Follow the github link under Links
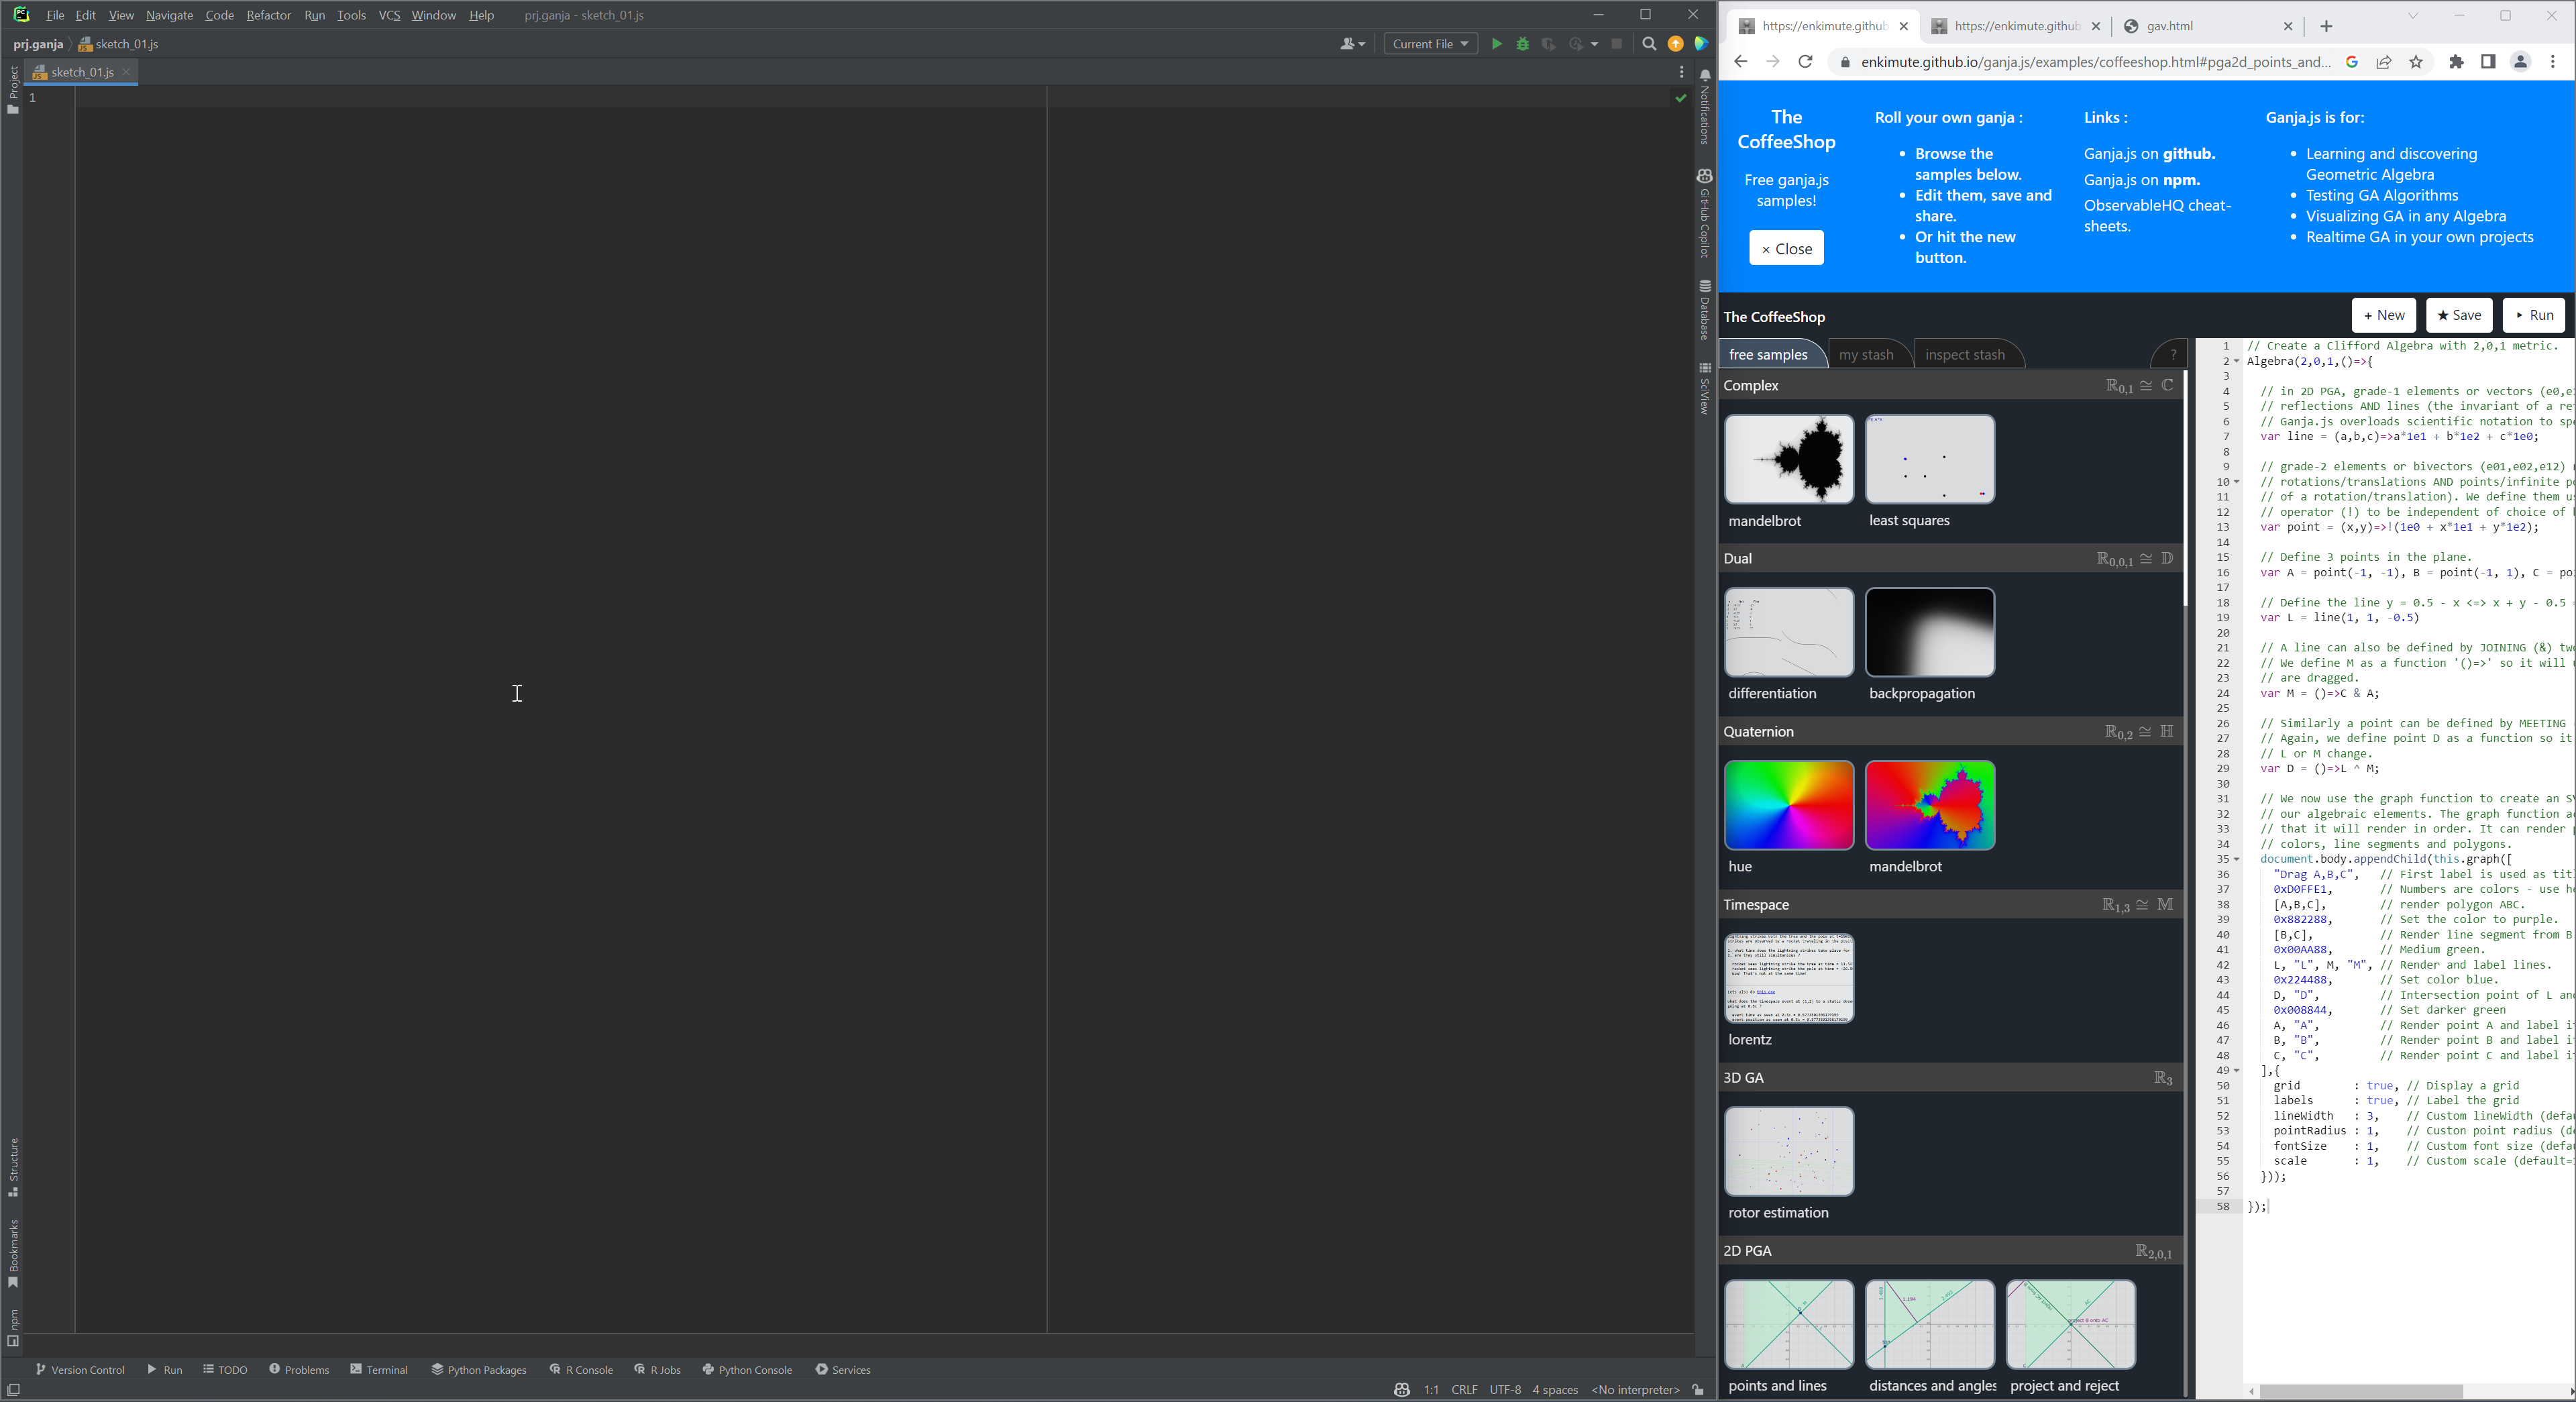This screenshot has width=2576, height=1402. [2188, 154]
